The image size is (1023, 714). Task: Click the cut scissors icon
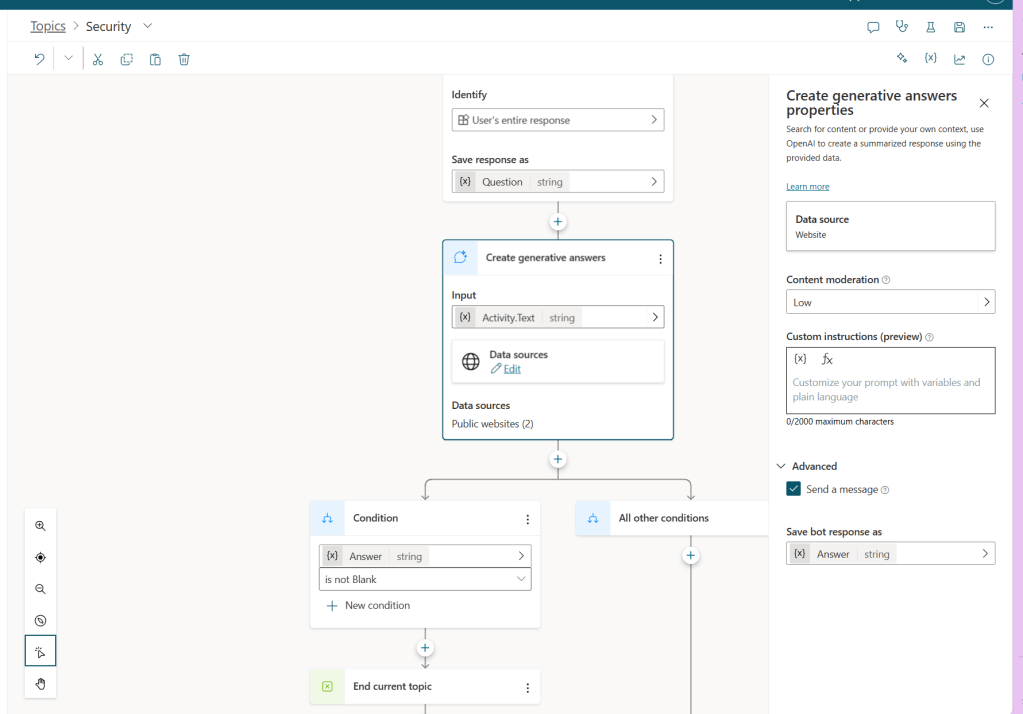click(98, 59)
